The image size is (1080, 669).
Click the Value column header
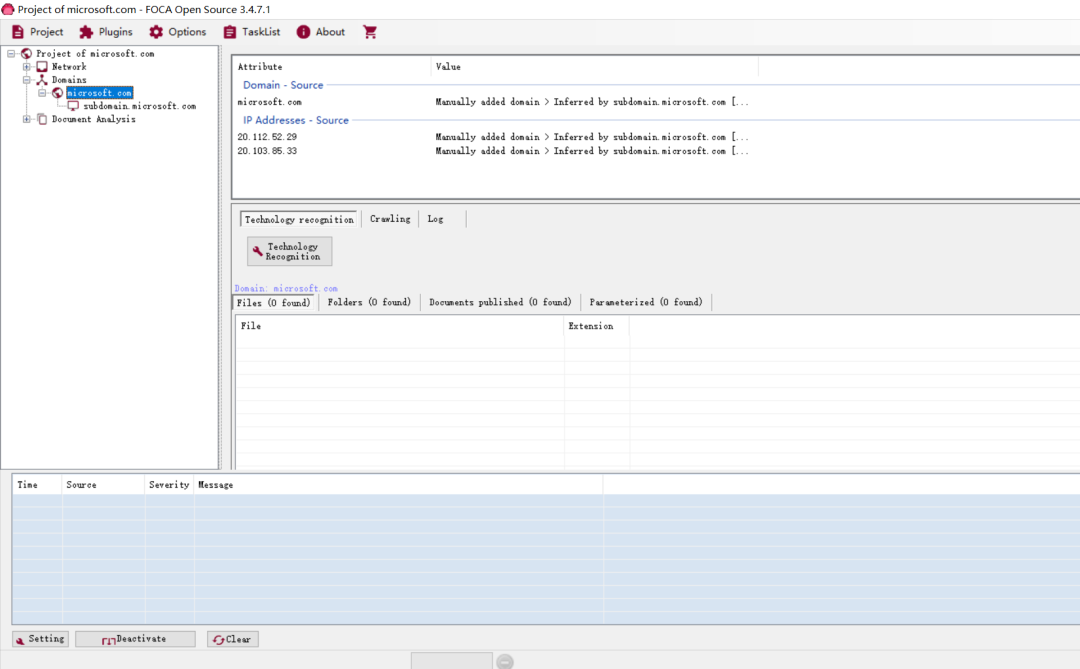click(x=595, y=67)
